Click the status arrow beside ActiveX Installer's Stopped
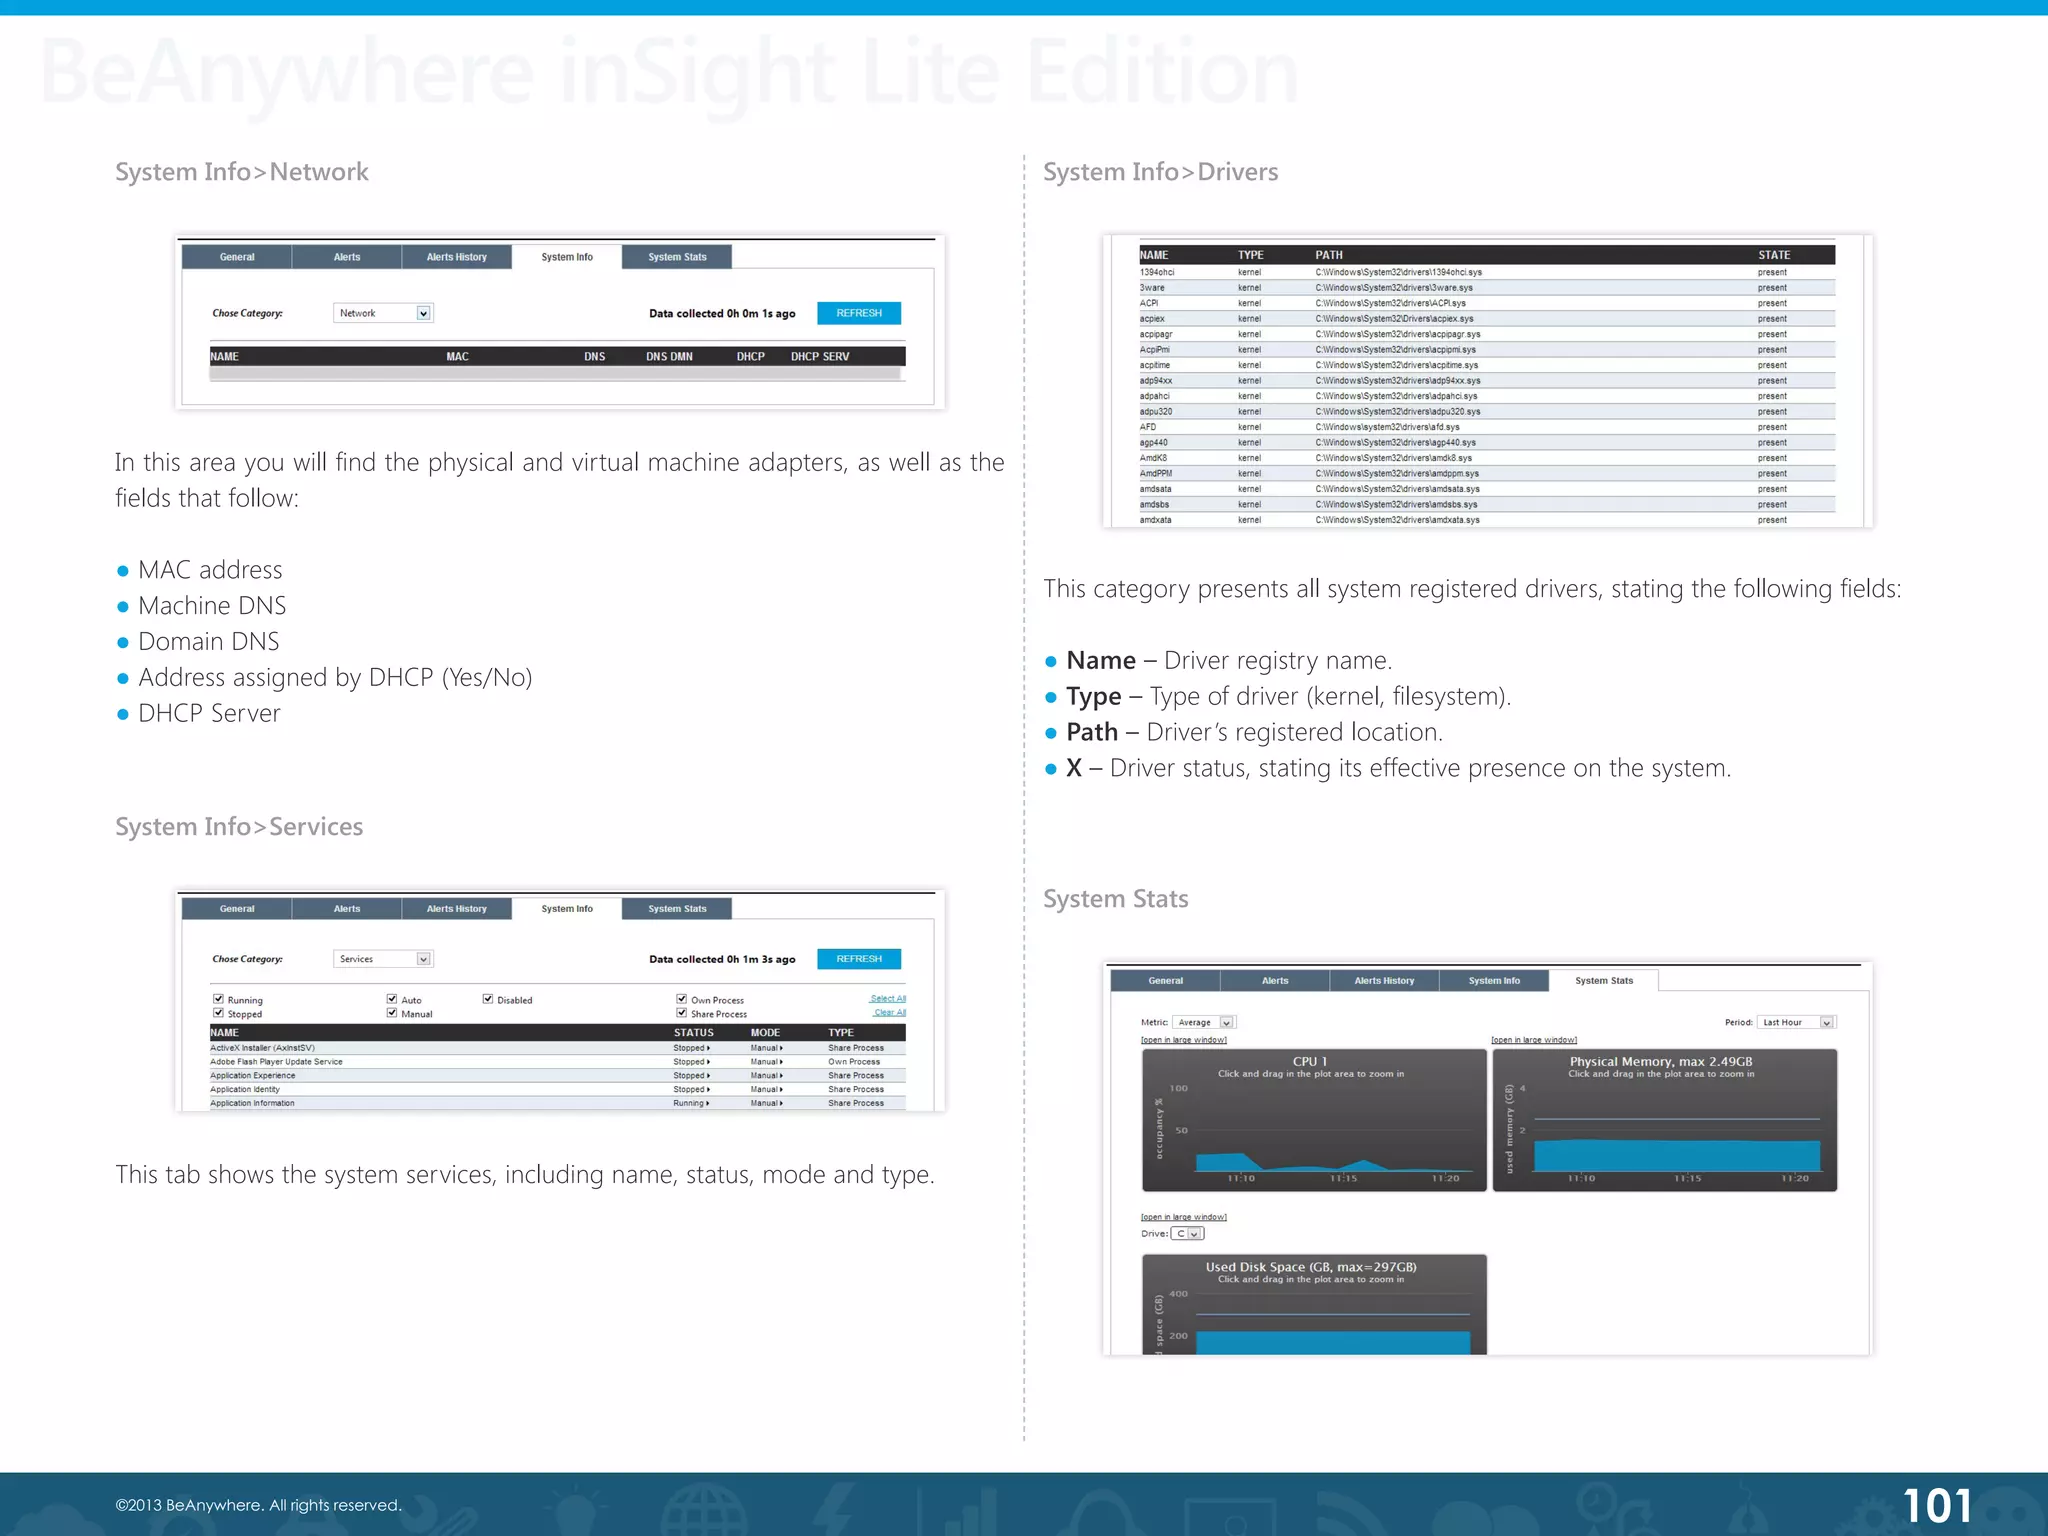Viewport: 2048px width, 1536px height. [x=709, y=1048]
